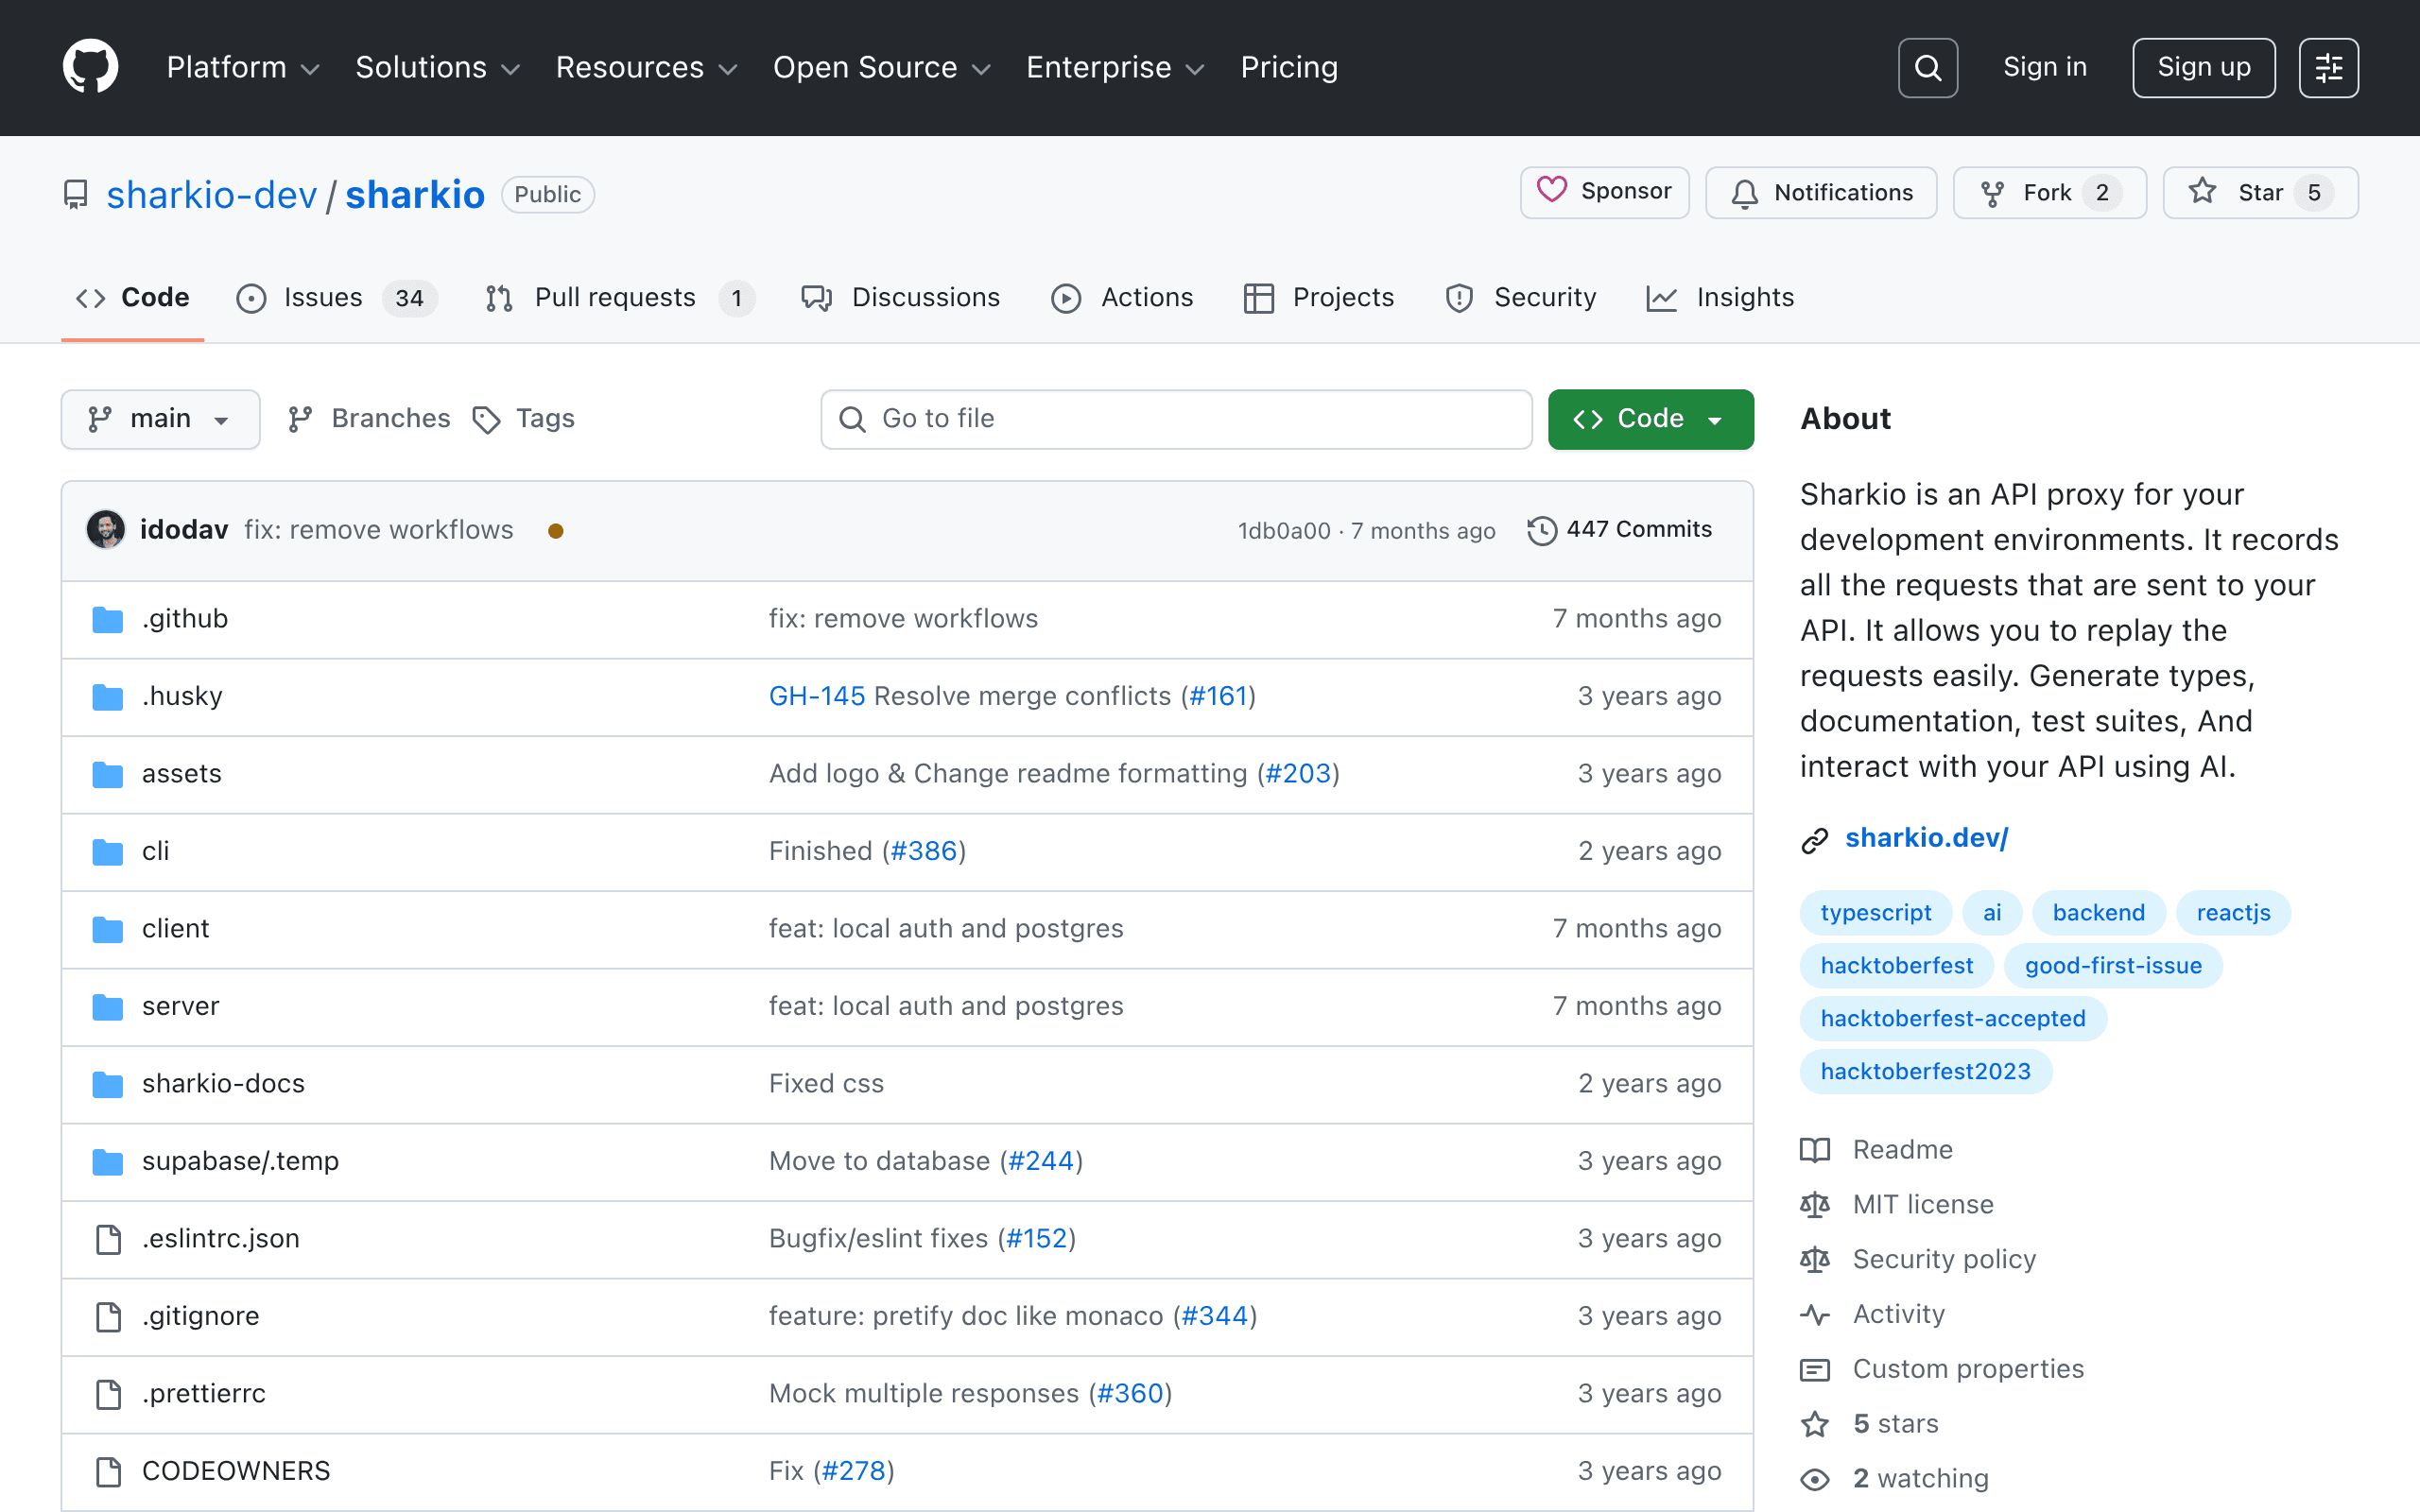Open the sharkio-dev organization link
The width and height of the screenshot is (2420, 1512).
click(x=211, y=195)
